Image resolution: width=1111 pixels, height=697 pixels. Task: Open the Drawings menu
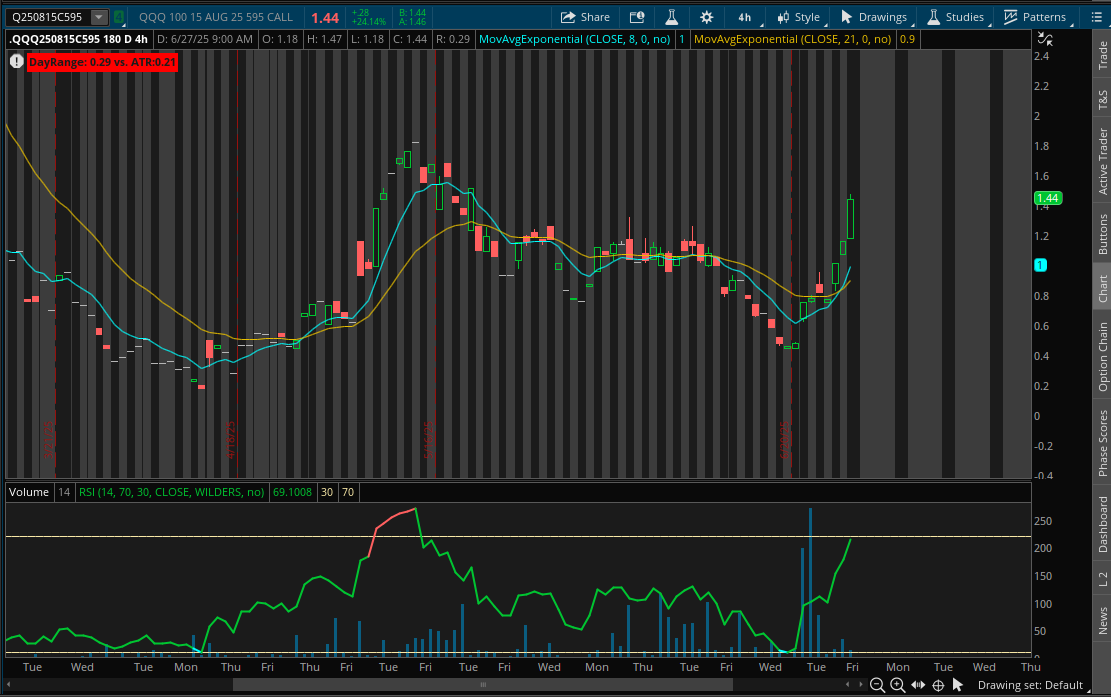coord(874,17)
